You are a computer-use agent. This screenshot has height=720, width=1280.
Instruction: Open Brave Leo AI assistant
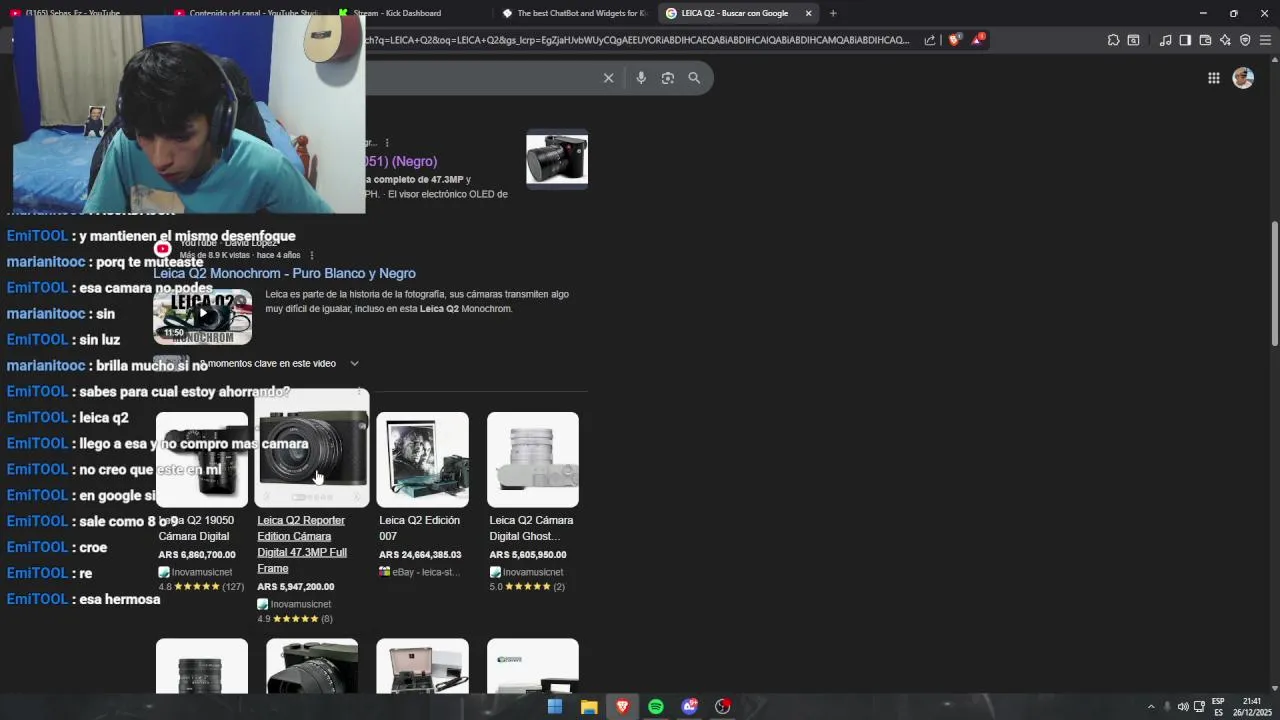coord(1225,40)
